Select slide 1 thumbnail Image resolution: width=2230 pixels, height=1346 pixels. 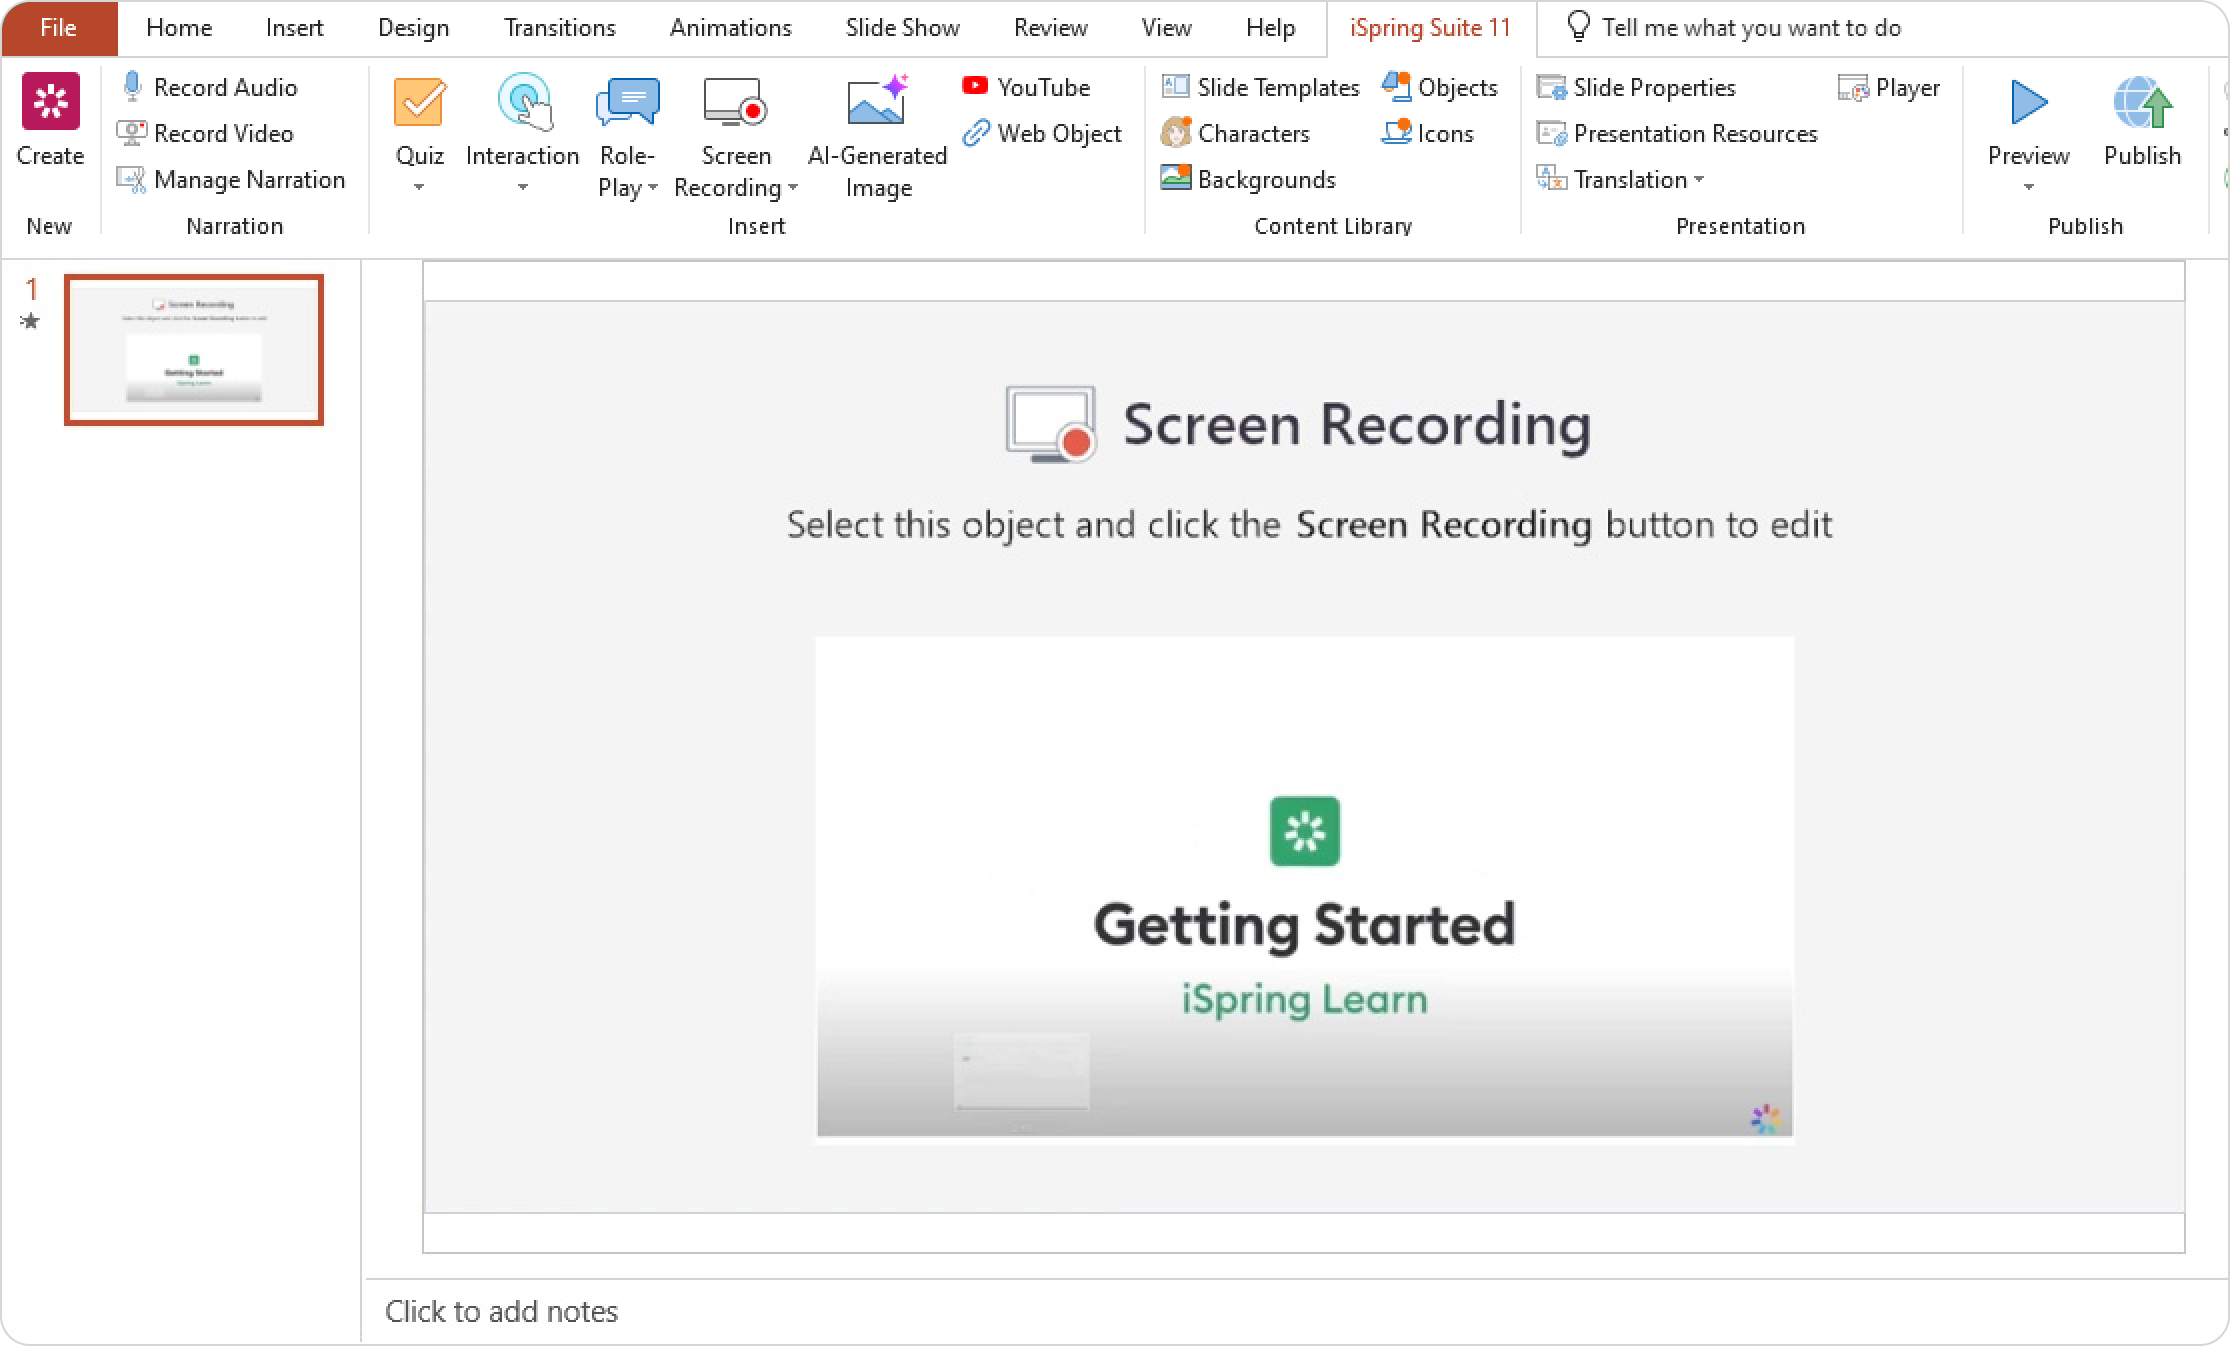[x=194, y=350]
